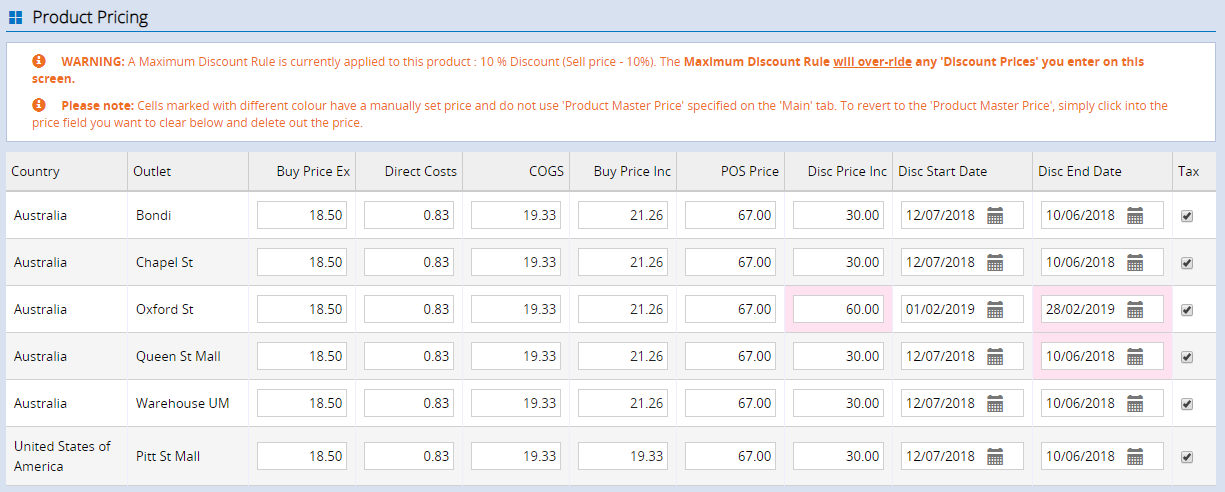The width and height of the screenshot is (1225, 492).
Task: Edit Bondi Buy Price Ex field
Action: (x=302, y=215)
